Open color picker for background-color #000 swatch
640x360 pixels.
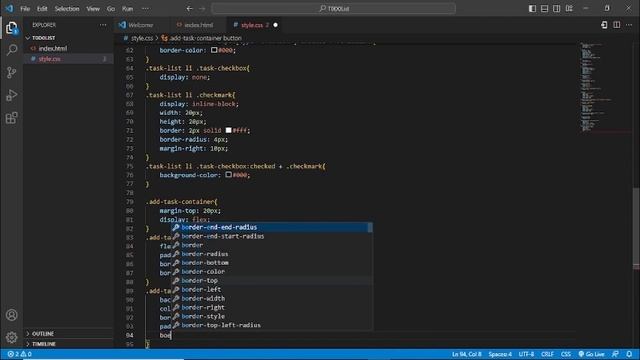click(x=229, y=175)
